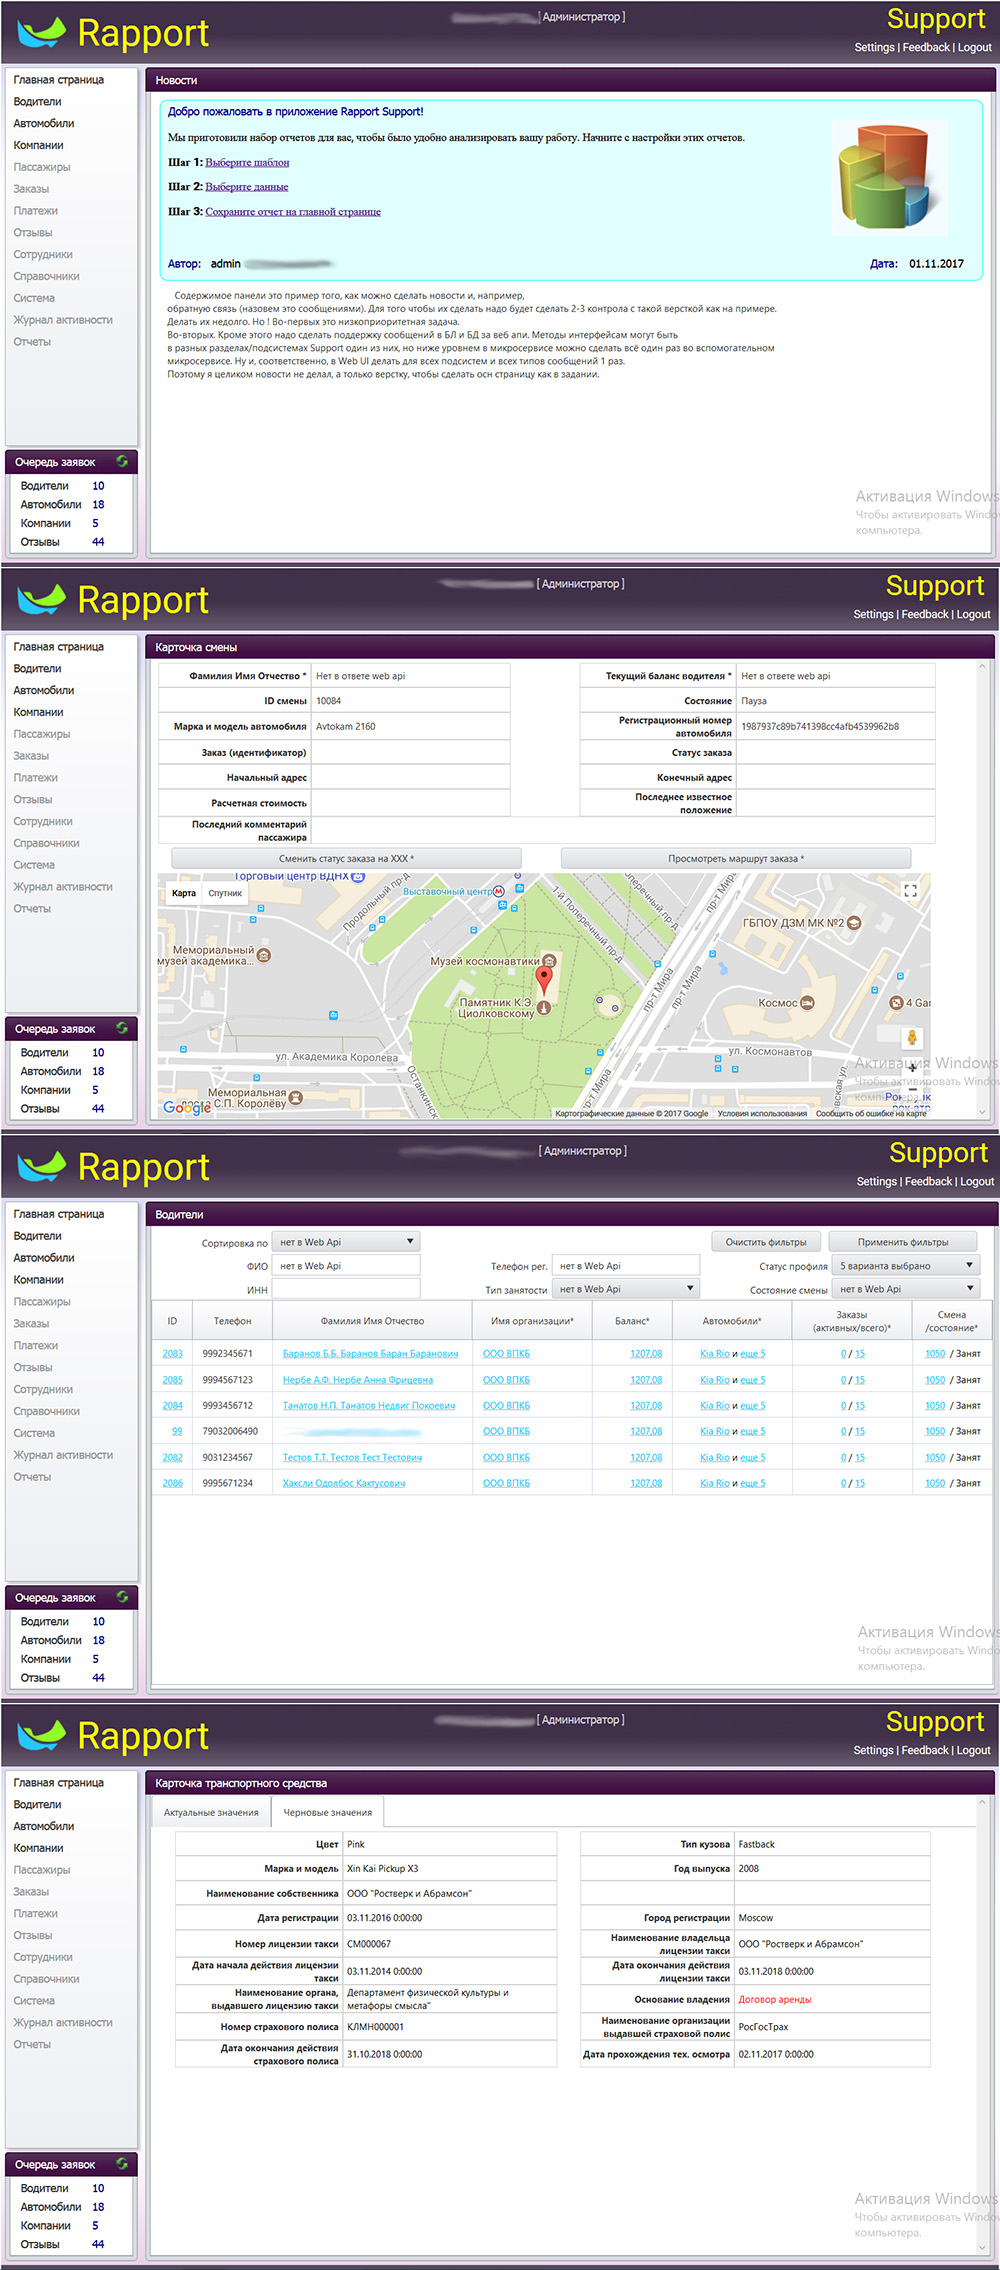1000x2270 pixels.
Task: Zoom in the map with the plus button
Action: (912, 1067)
